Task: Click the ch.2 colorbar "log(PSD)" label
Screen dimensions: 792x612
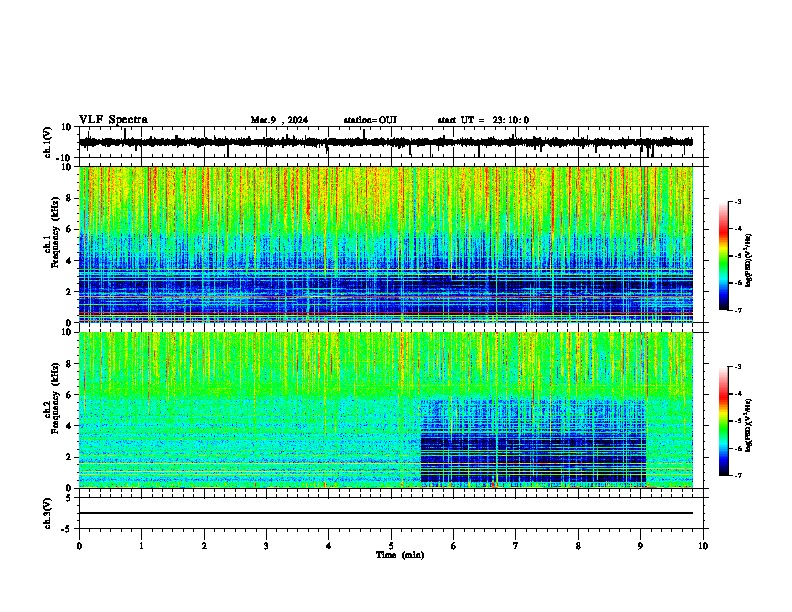Action: click(748, 425)
